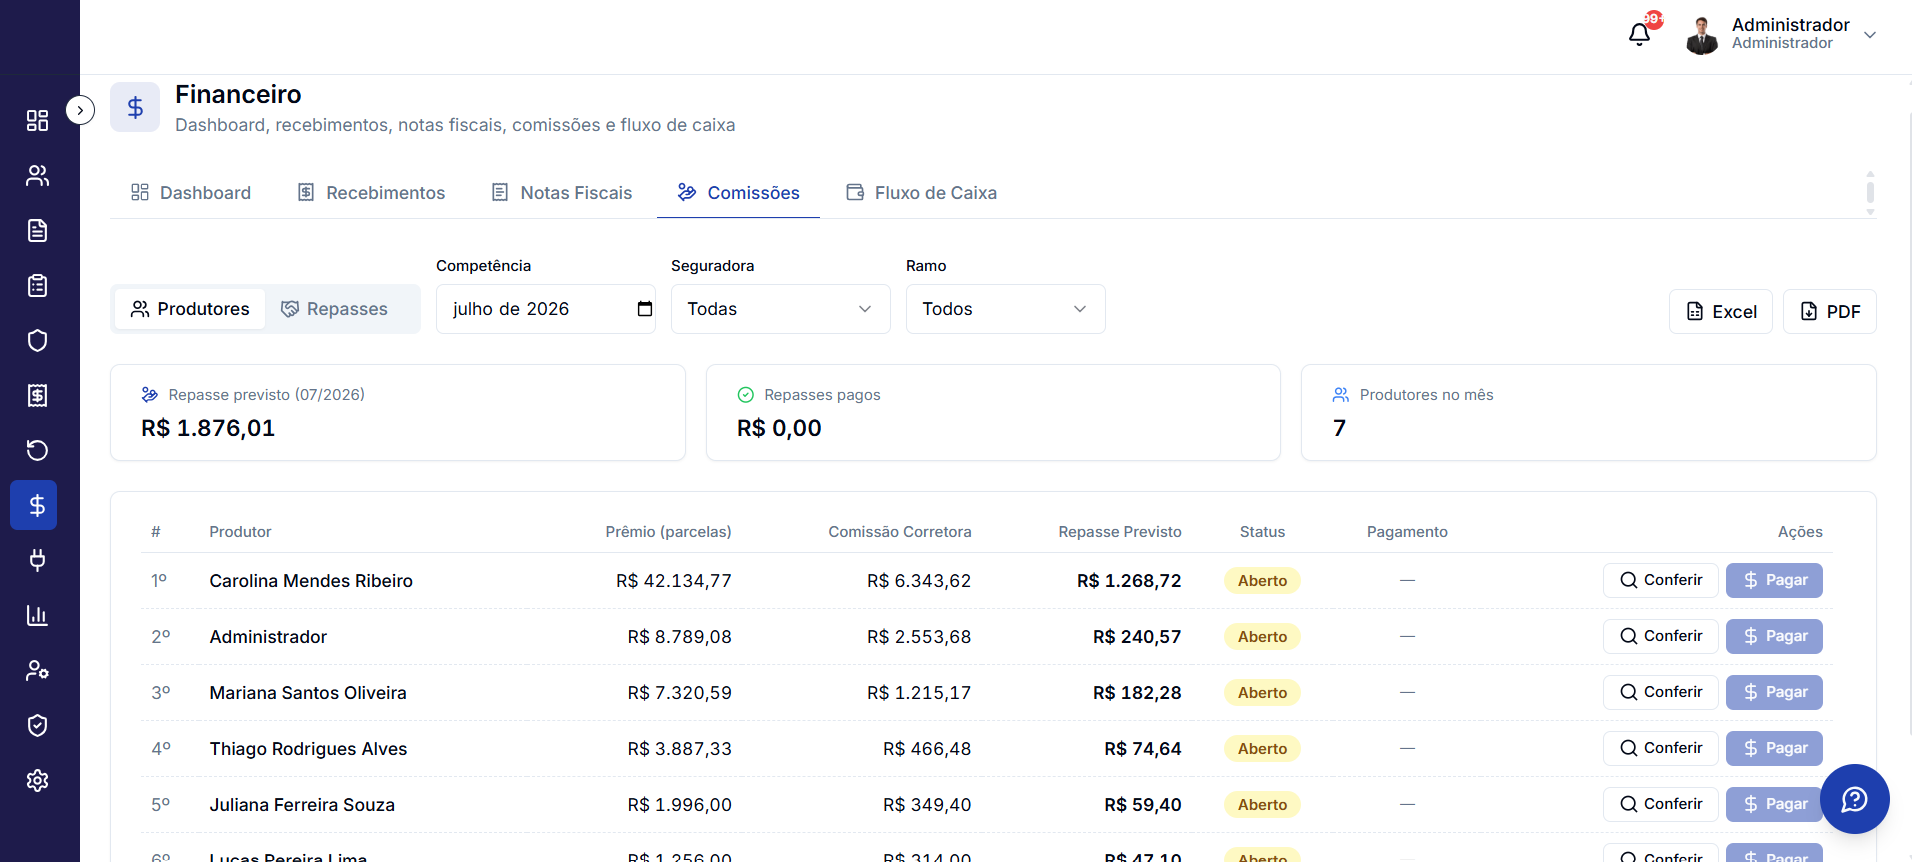Click the Aberto status for Carolina Mendes Ribeiro
This screenshot has height=862, width=1912.
click(x=1262, y=581)
